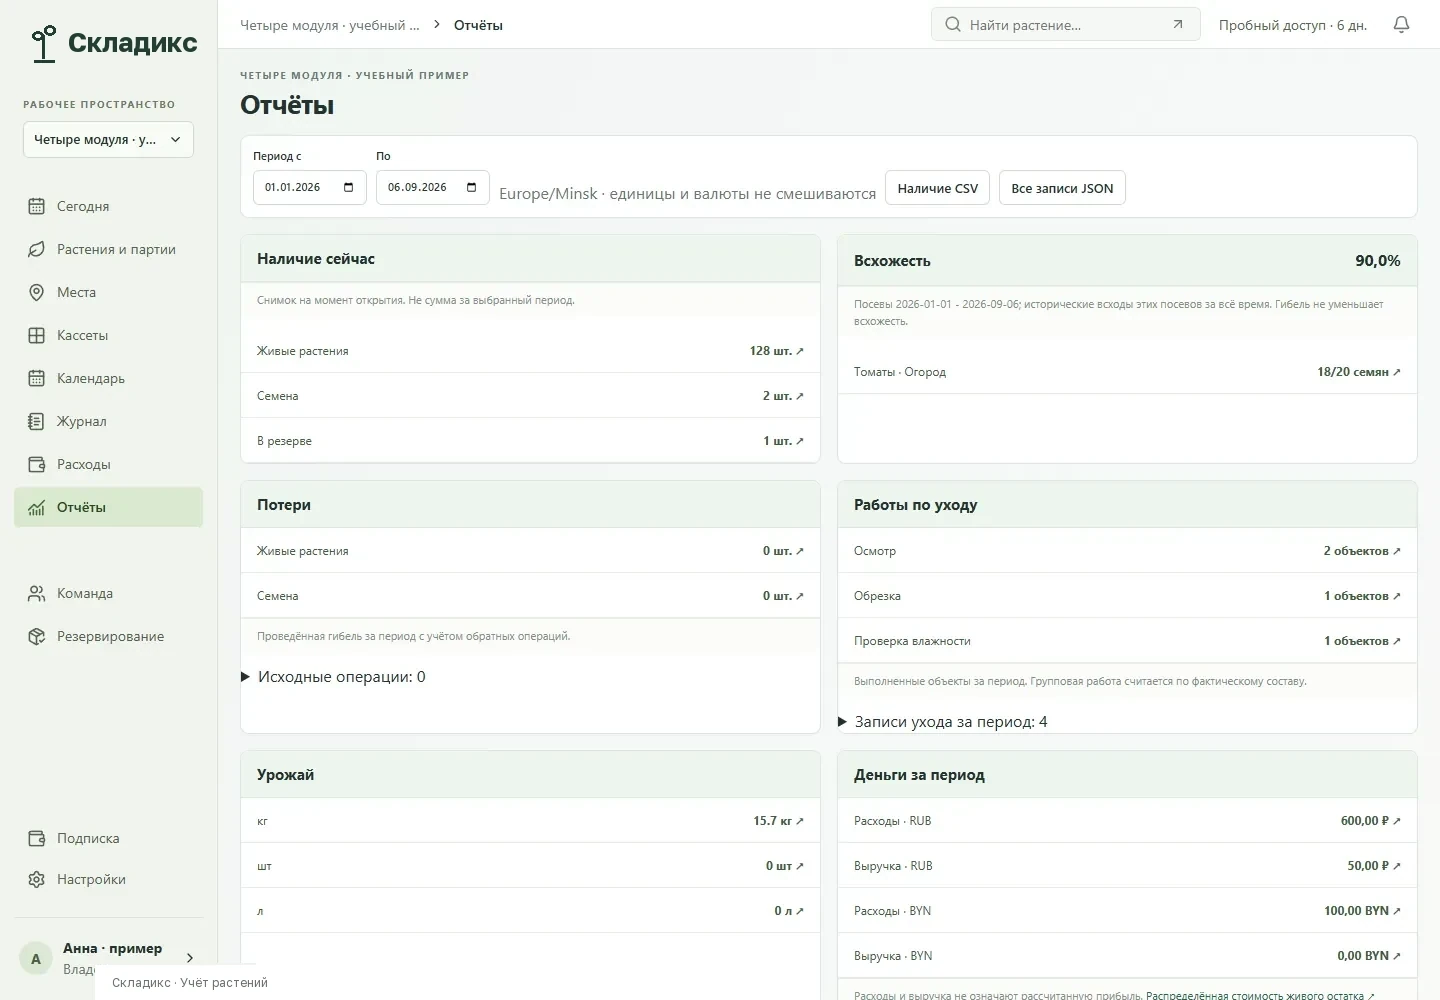Image resolution: width=1440 pixels, height=1000 pixels.
Task: Click the Журнал sidebar icon
Action: [x=37, y=421]
